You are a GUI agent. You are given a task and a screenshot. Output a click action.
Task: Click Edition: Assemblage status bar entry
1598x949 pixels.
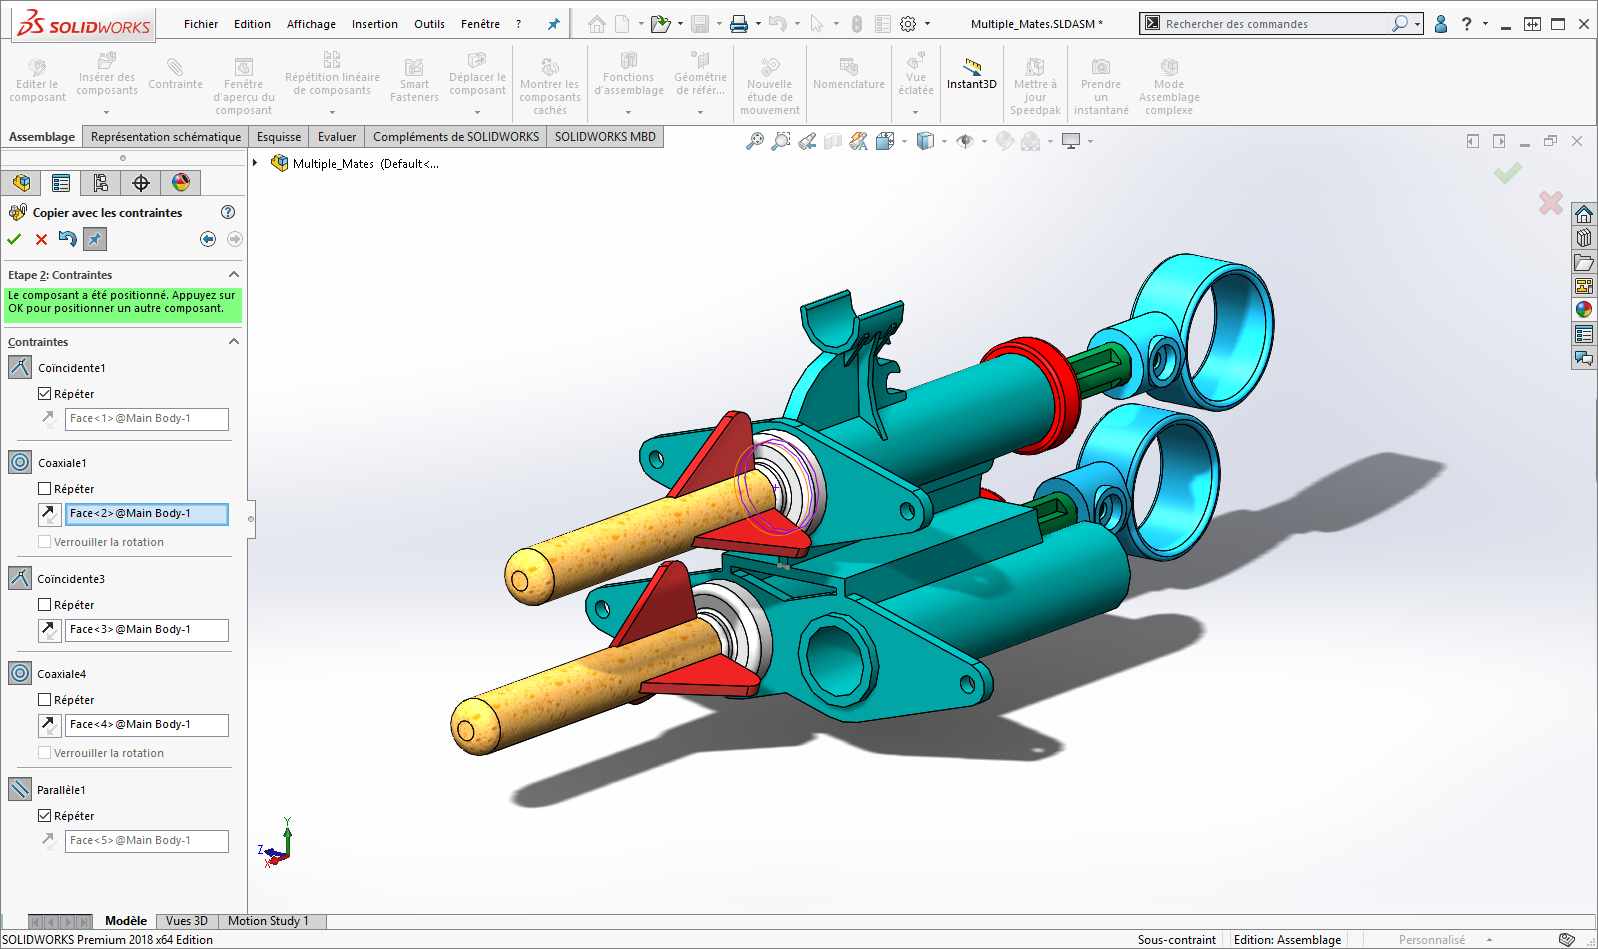(1287, 940)
